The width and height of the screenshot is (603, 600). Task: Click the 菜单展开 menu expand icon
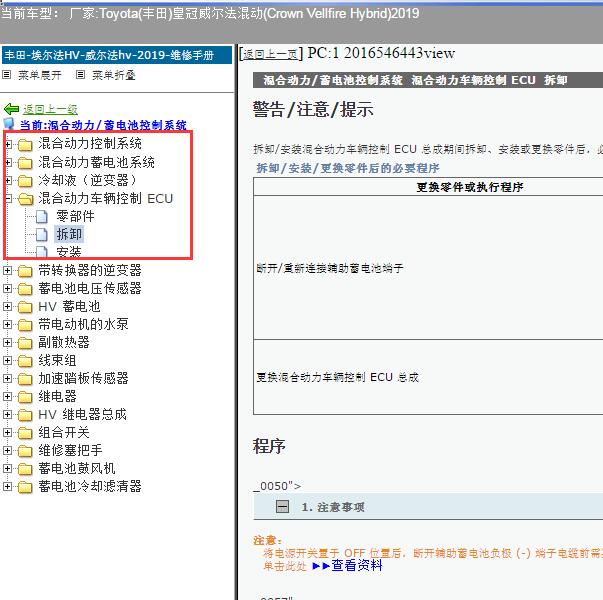point(8,75)
